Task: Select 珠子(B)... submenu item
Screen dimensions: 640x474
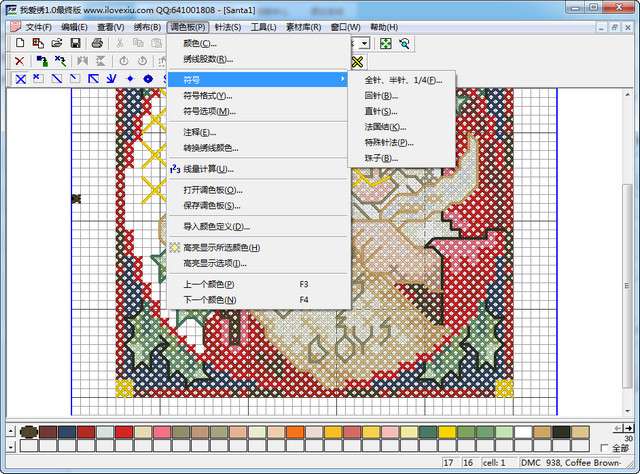Action: (402, 158)
